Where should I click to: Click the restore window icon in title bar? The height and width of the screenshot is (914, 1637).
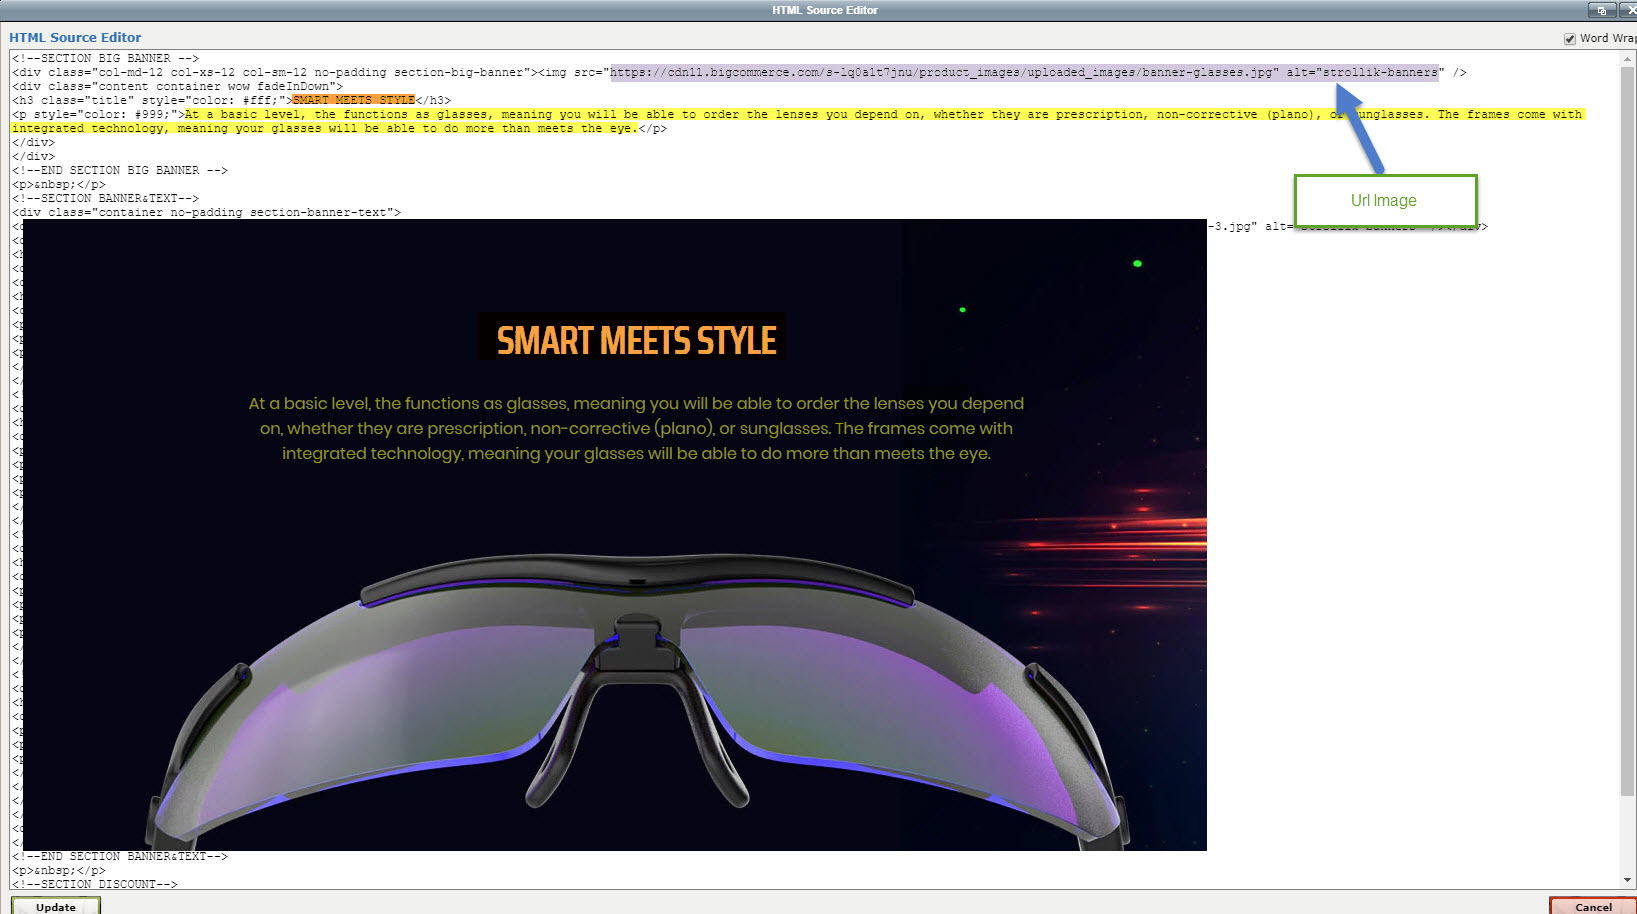(1602, 10)
